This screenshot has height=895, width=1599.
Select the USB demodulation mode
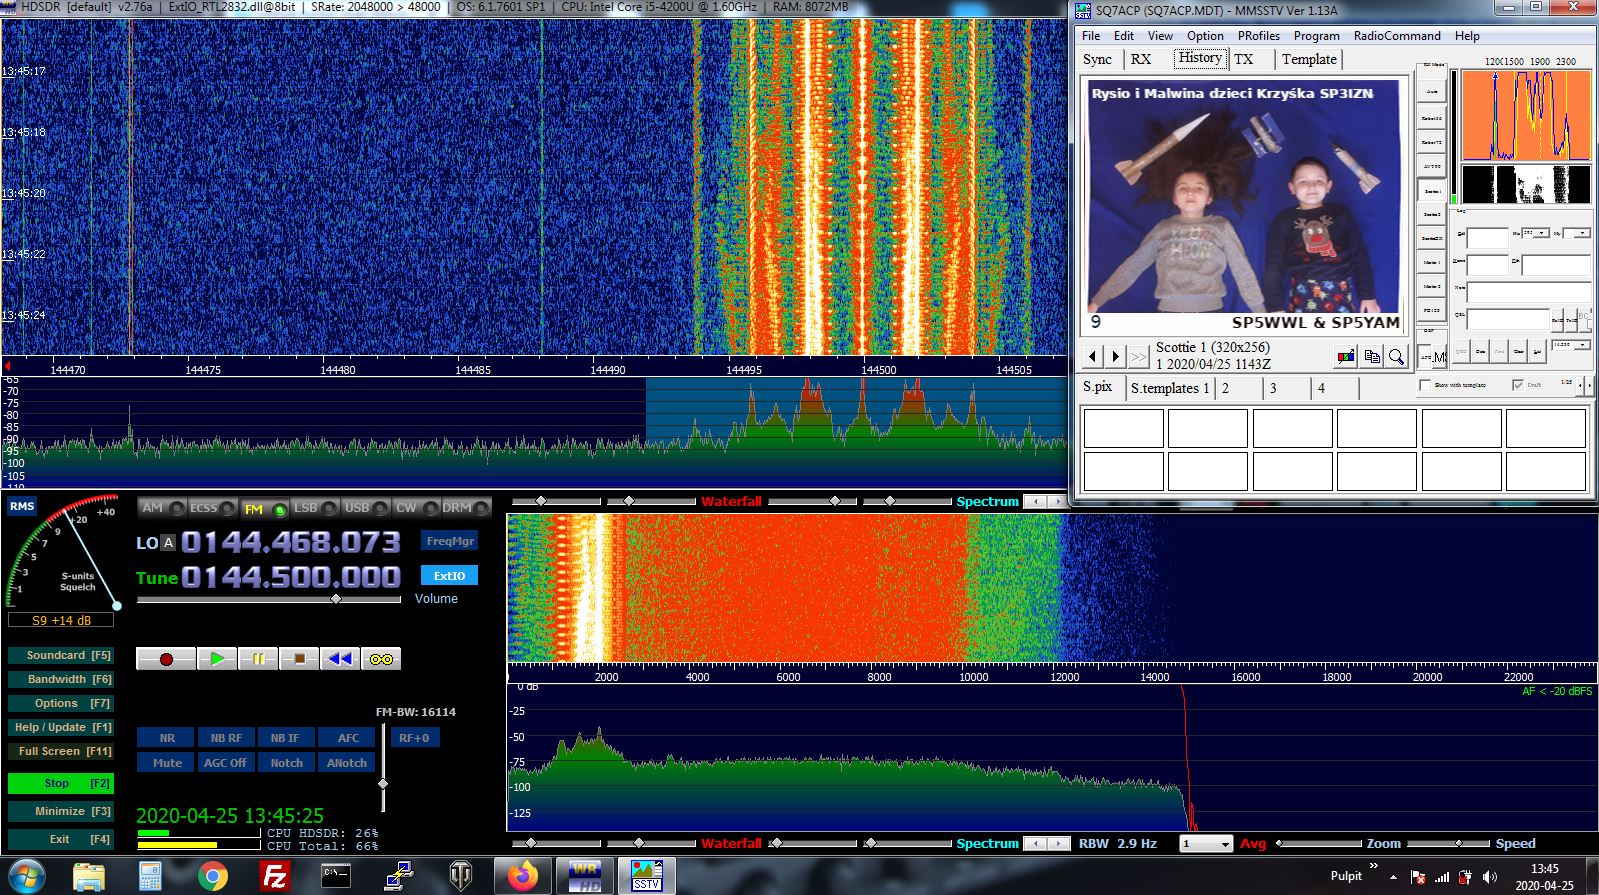pyautogui.click(x=364, y=508)
